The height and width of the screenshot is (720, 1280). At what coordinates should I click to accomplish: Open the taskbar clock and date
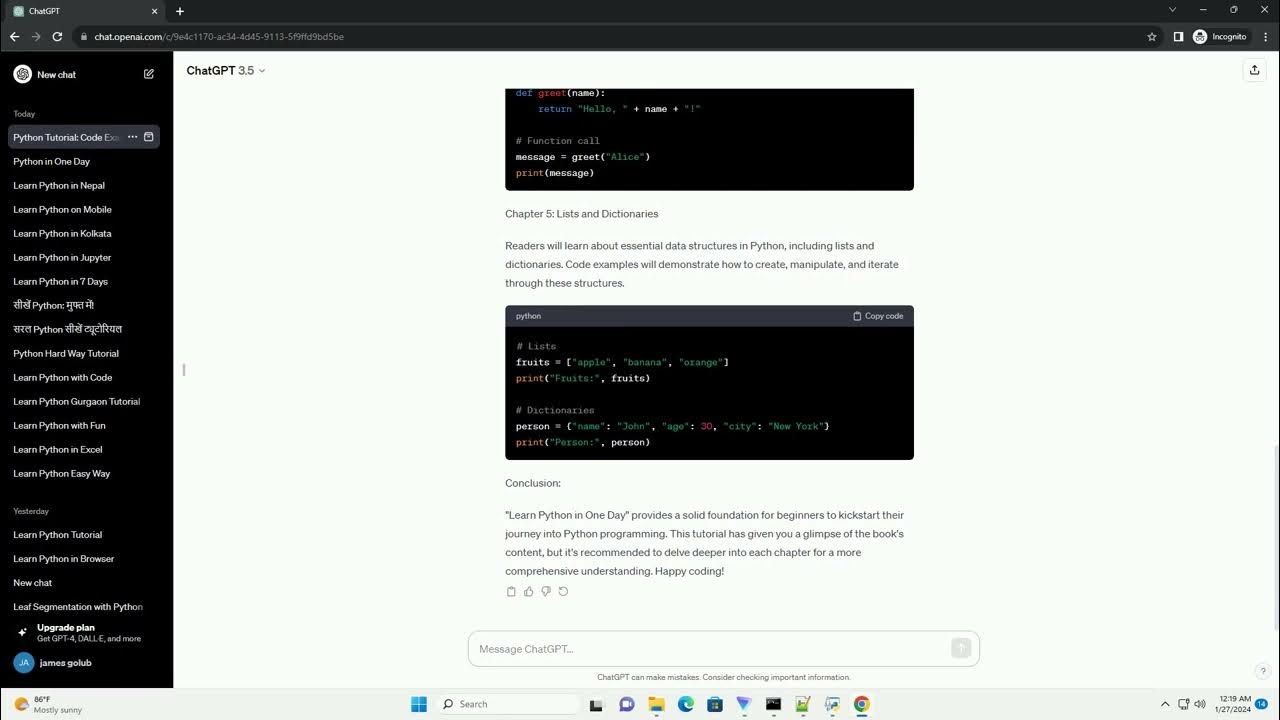coord(1233,704)
